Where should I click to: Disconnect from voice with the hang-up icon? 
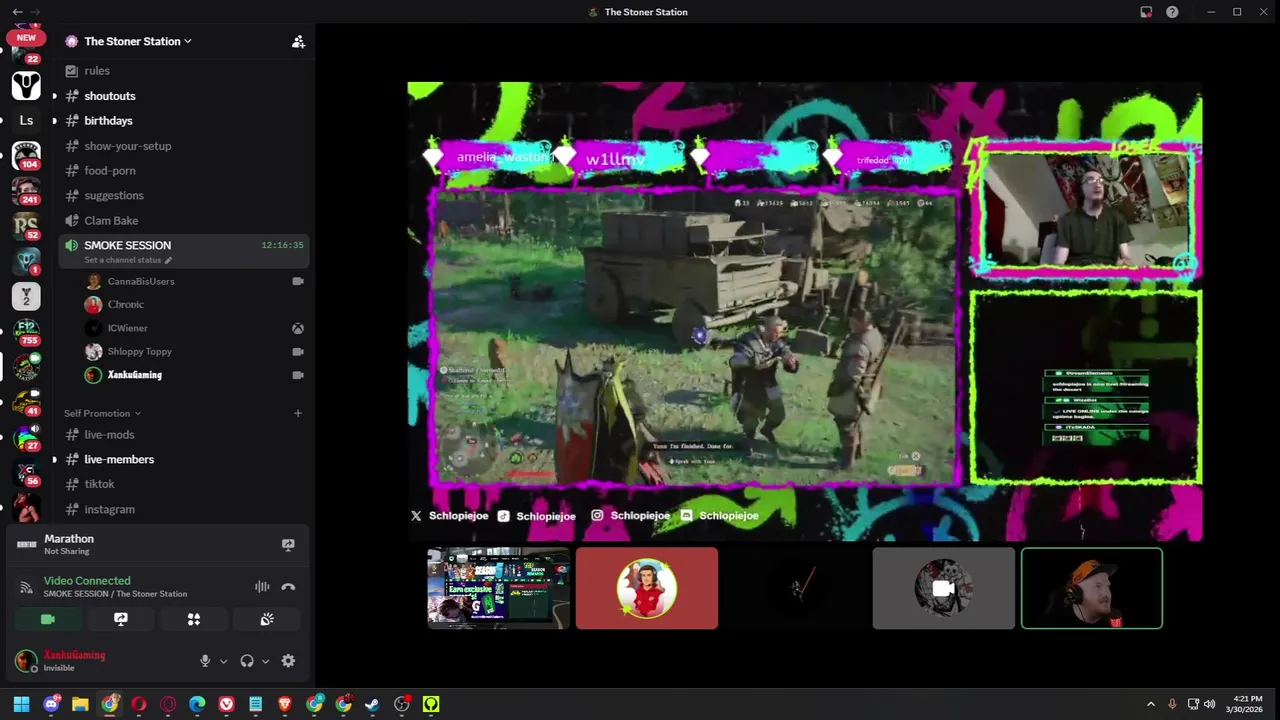288,587
